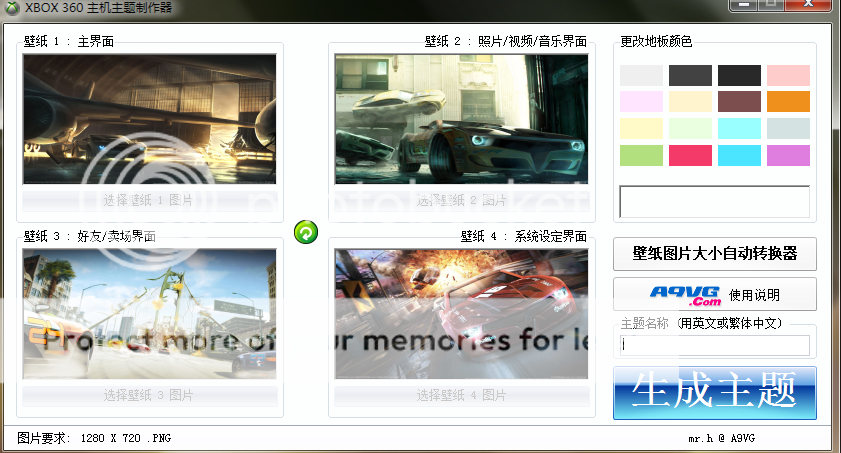Image resolution: width=841 pixels, height=453 pixels.
Task: Choose the hot pink-red floor color swatch
Action: tap(690, 155)
